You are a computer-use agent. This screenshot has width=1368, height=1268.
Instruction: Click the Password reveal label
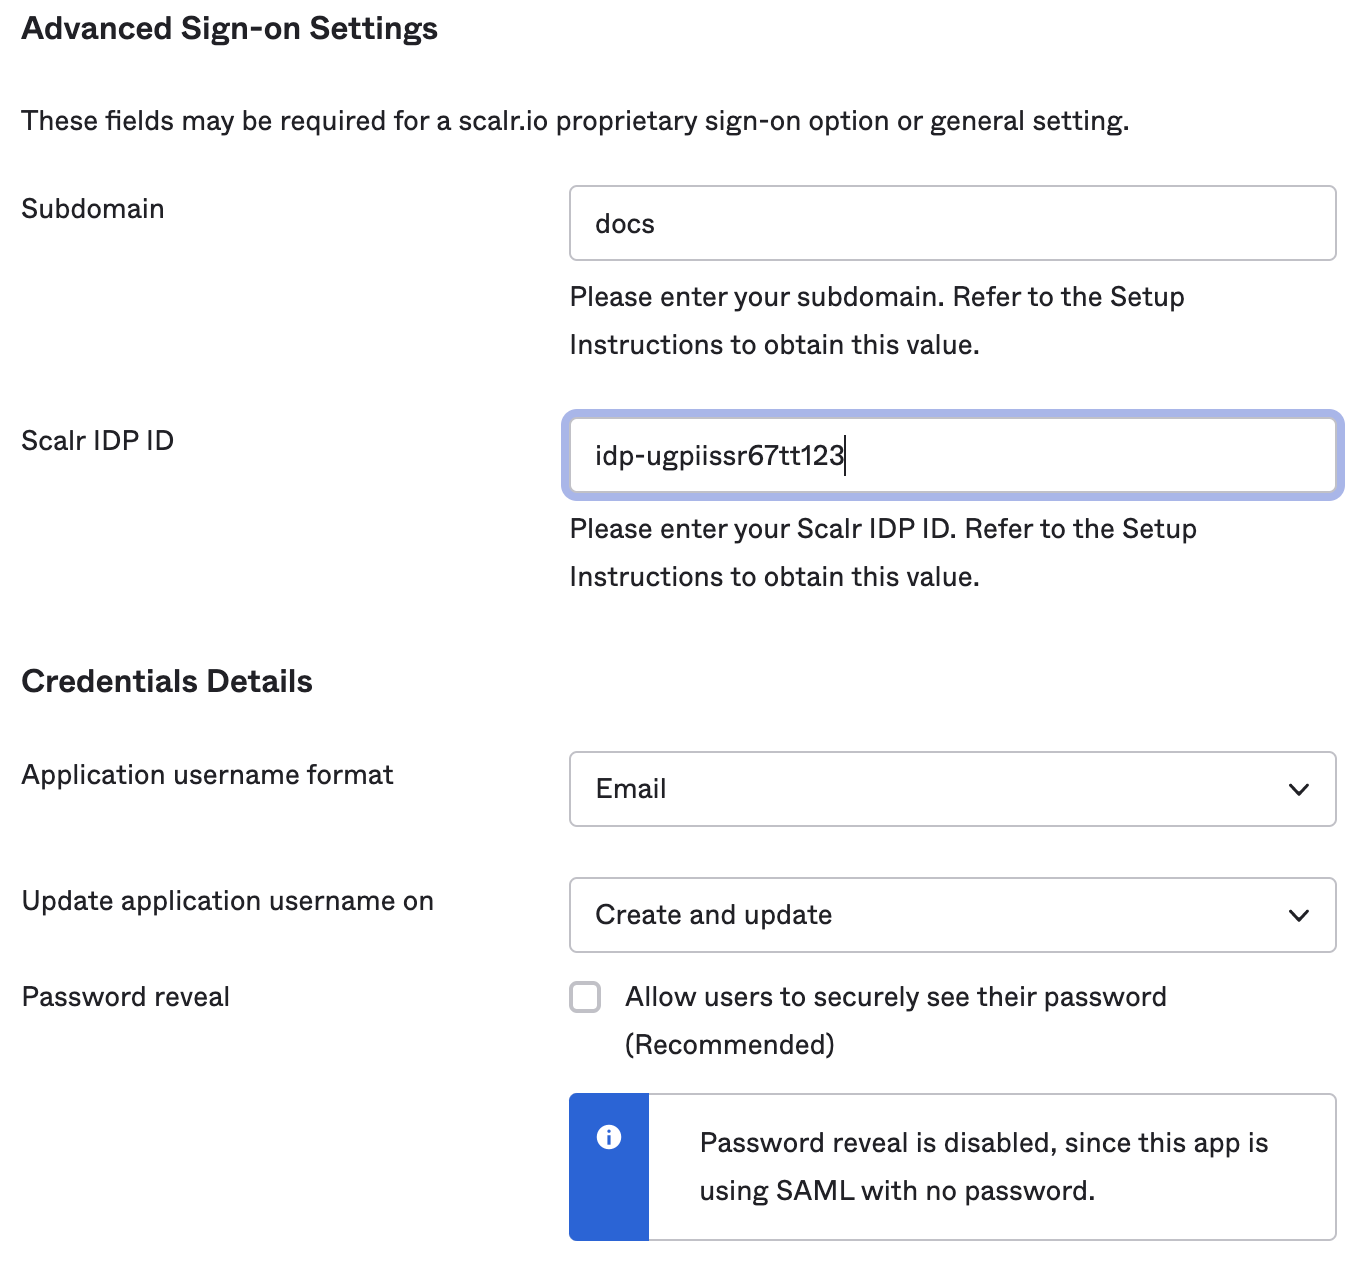126,997
